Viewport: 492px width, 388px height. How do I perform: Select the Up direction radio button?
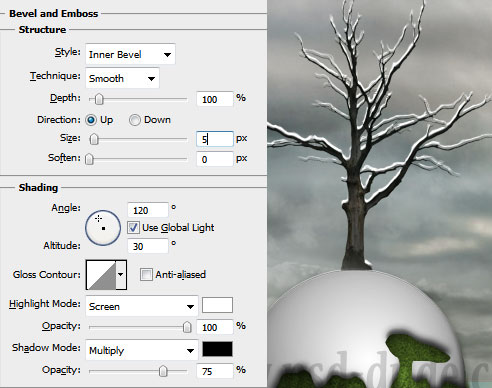91,120
